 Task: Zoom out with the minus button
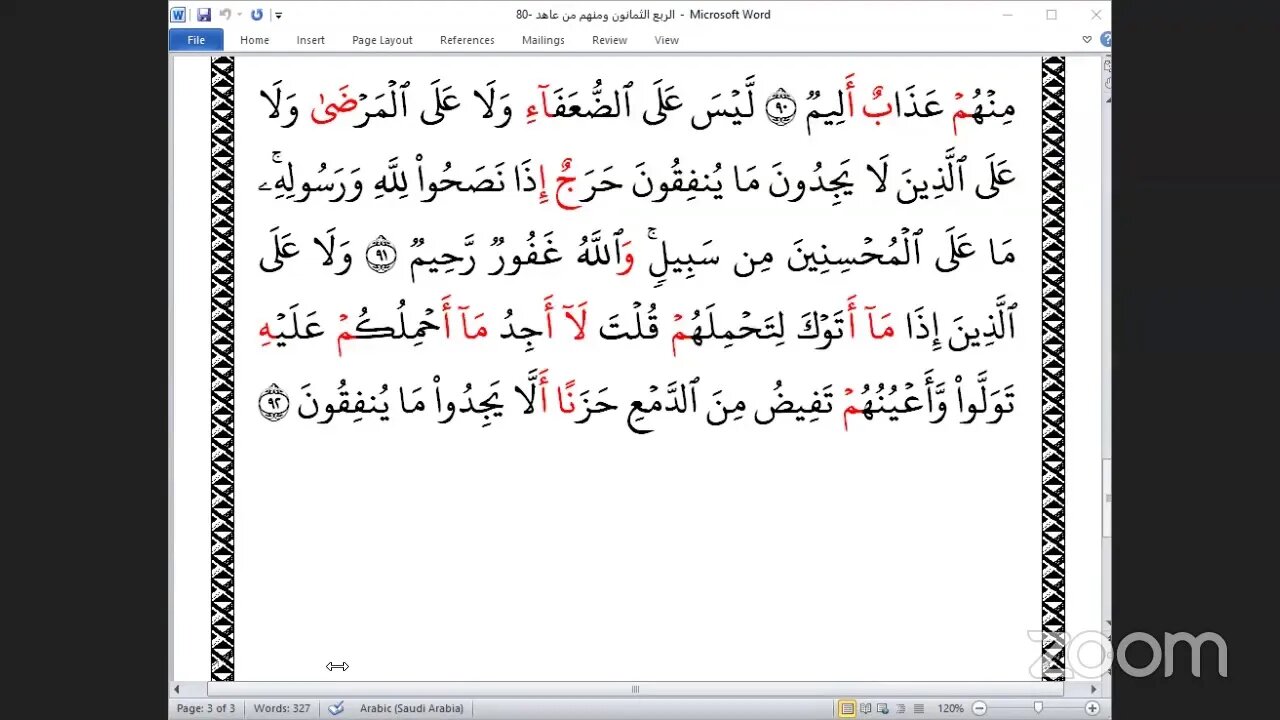point(979,708)
